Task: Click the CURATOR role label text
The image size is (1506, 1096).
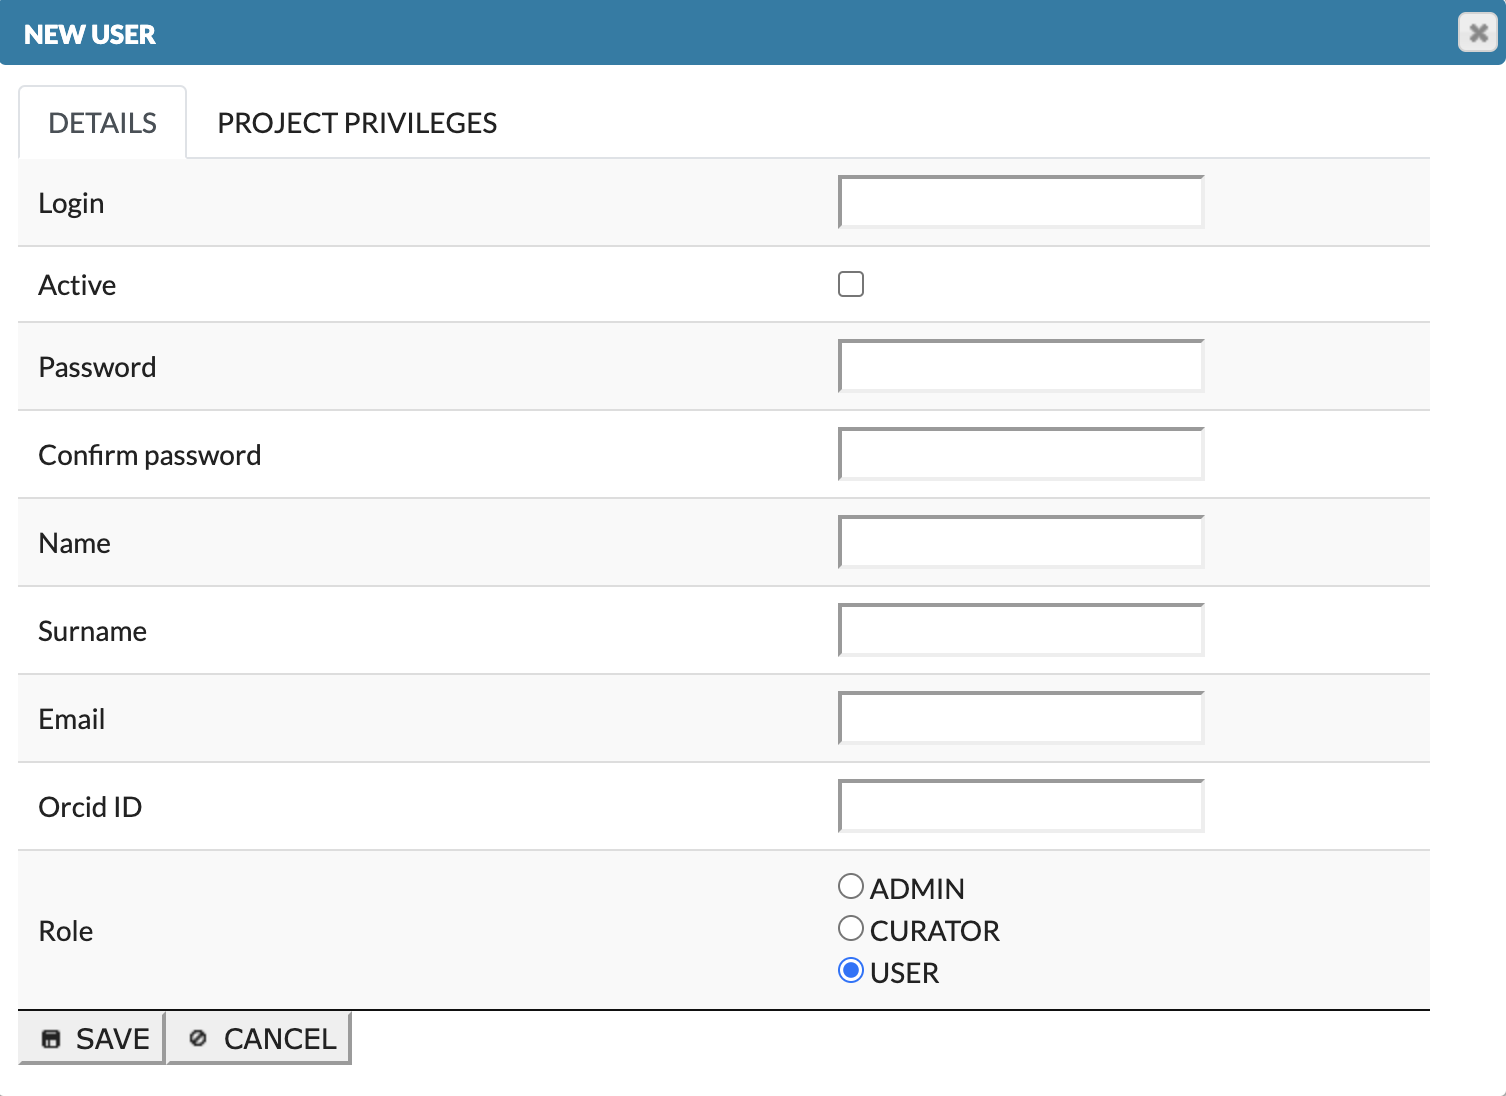Action: 934,931
